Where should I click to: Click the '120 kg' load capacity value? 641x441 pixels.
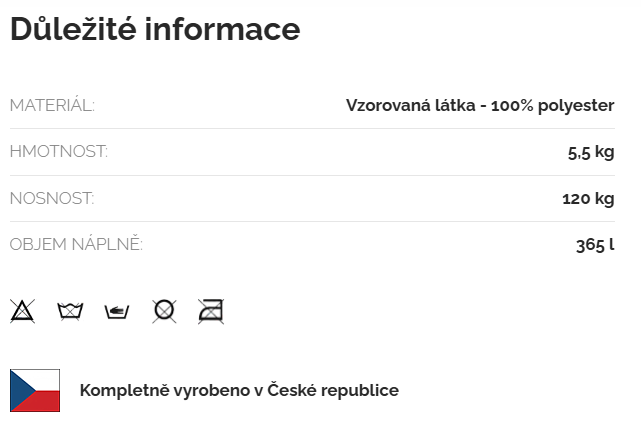point(588,198)
